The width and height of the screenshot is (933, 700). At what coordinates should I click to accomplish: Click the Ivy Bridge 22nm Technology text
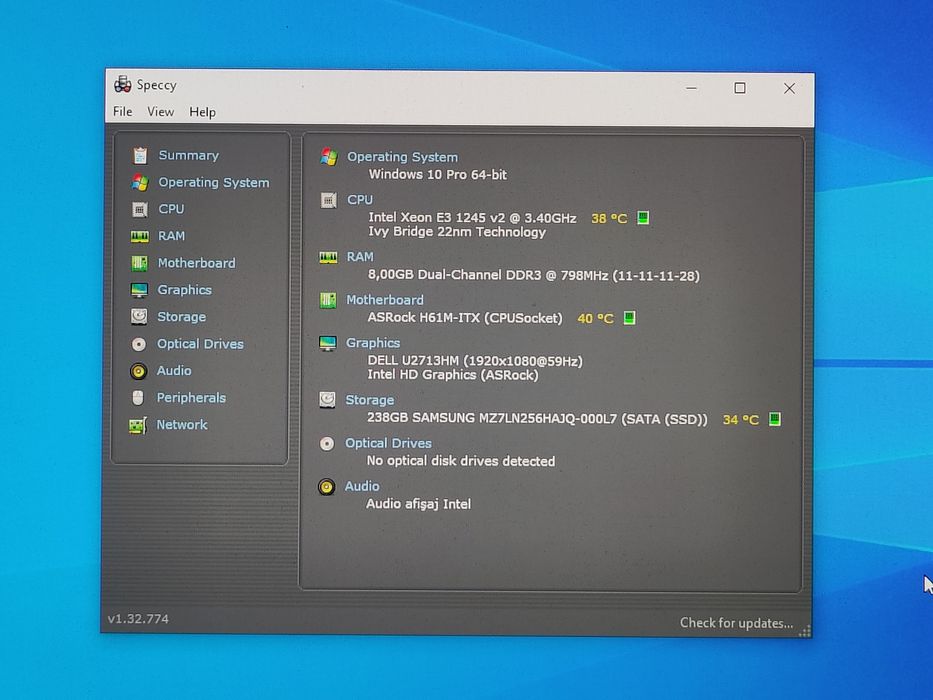pyautogui.click(x=456, y=232)
